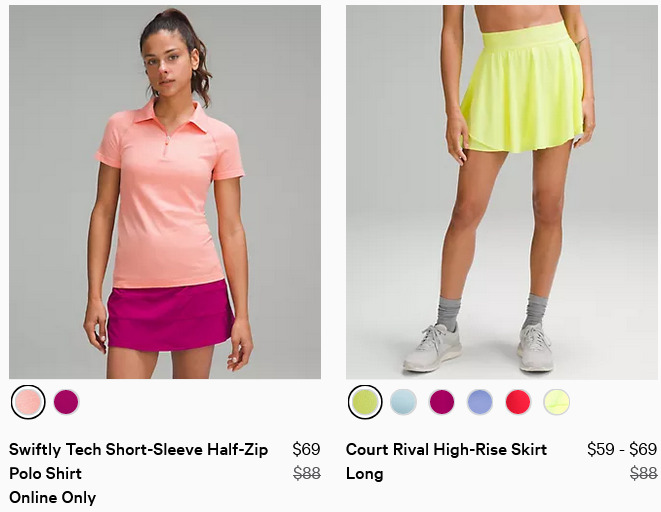Open the pink polo shirt product image

[x=165, y=192]
